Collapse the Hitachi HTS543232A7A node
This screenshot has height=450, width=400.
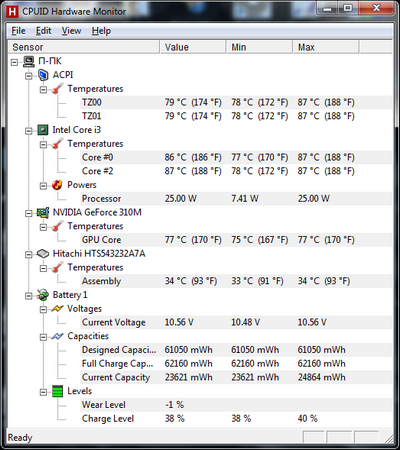29,255
